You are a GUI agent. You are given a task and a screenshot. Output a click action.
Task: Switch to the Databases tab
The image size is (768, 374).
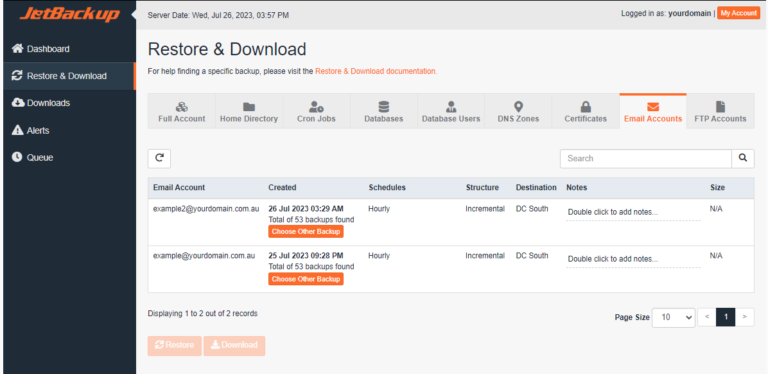384,111
